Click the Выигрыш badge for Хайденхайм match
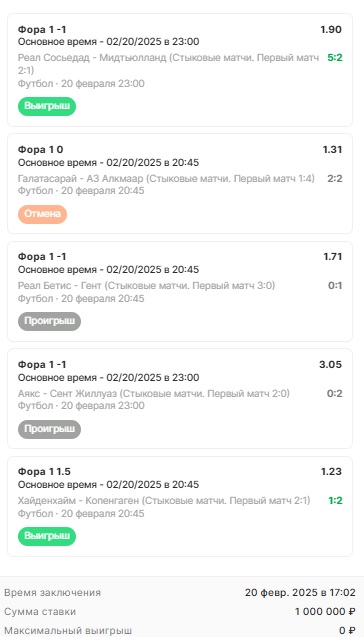 pyautogui.click(x=47, y=536)
